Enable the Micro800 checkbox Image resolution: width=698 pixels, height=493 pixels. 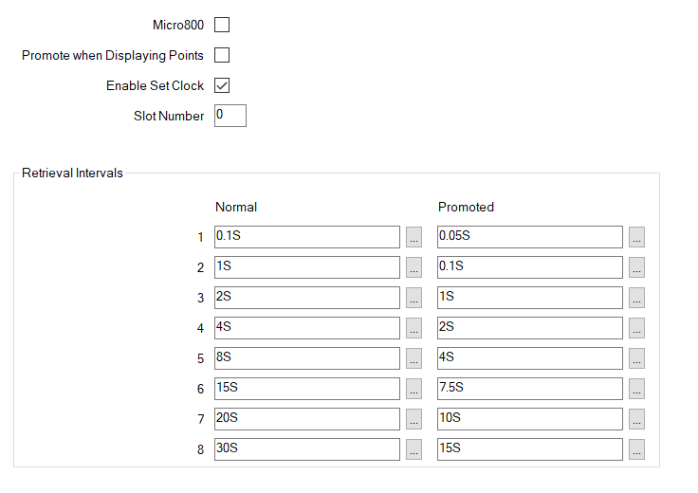[222, 25]
